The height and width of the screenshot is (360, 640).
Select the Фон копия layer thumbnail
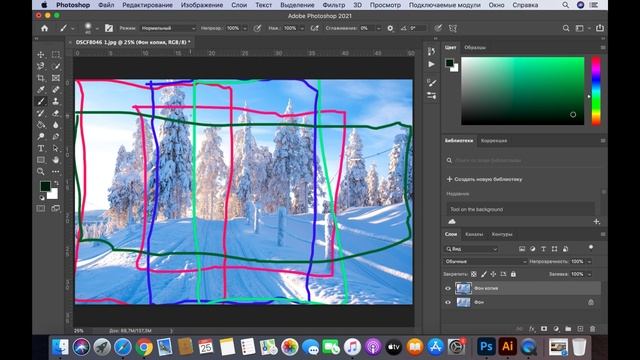click(x=463, y=288)
